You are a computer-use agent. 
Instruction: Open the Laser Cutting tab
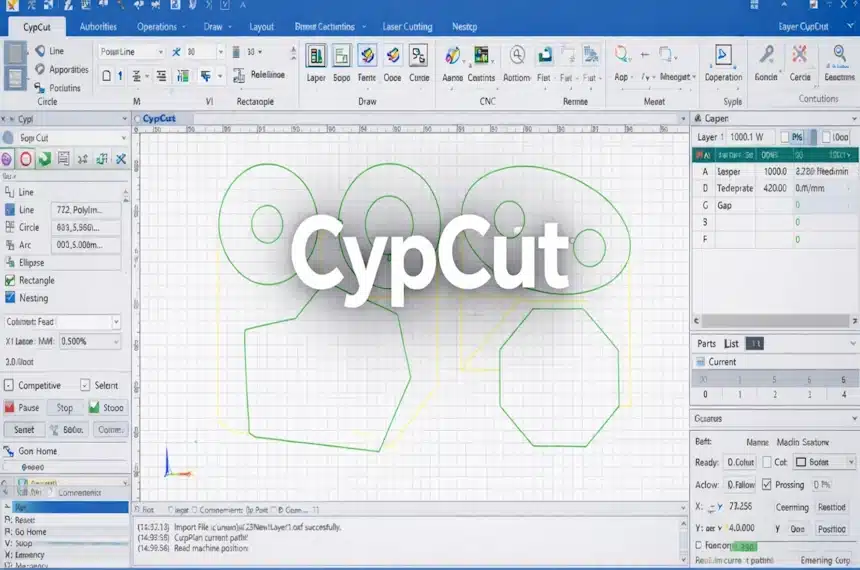[407, 26]
